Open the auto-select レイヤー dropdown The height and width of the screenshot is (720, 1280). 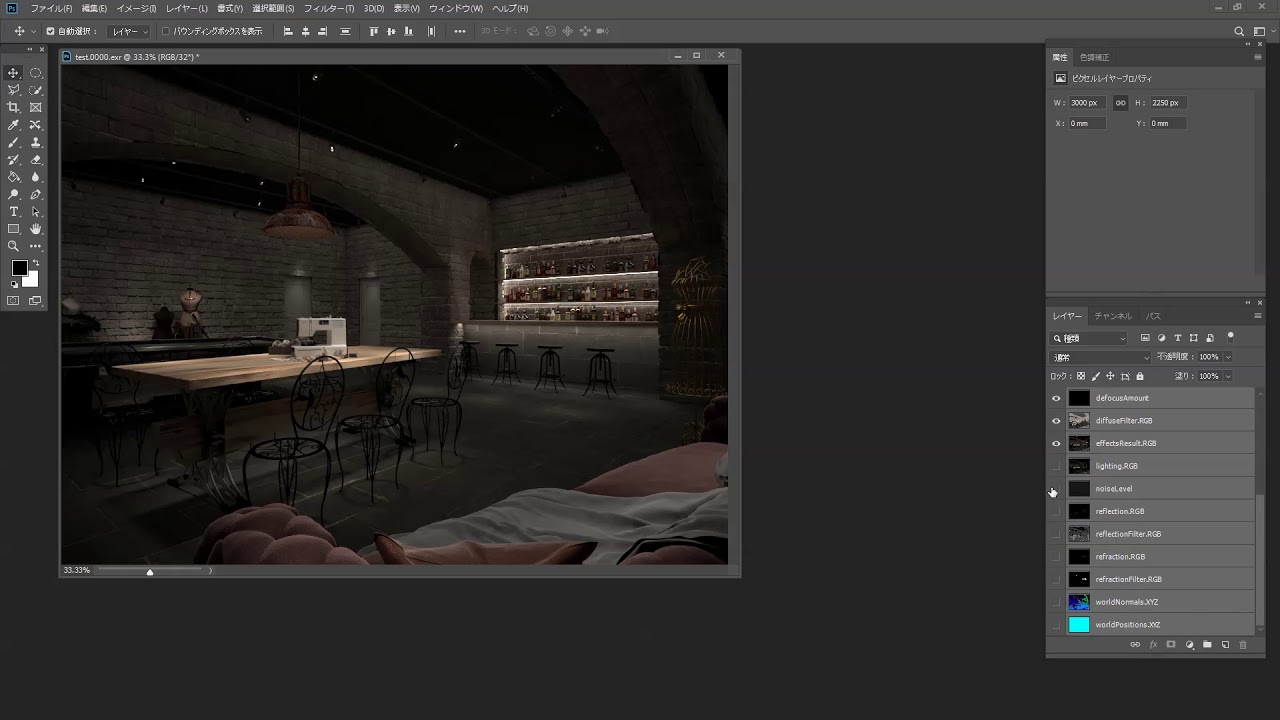point(130,31)
